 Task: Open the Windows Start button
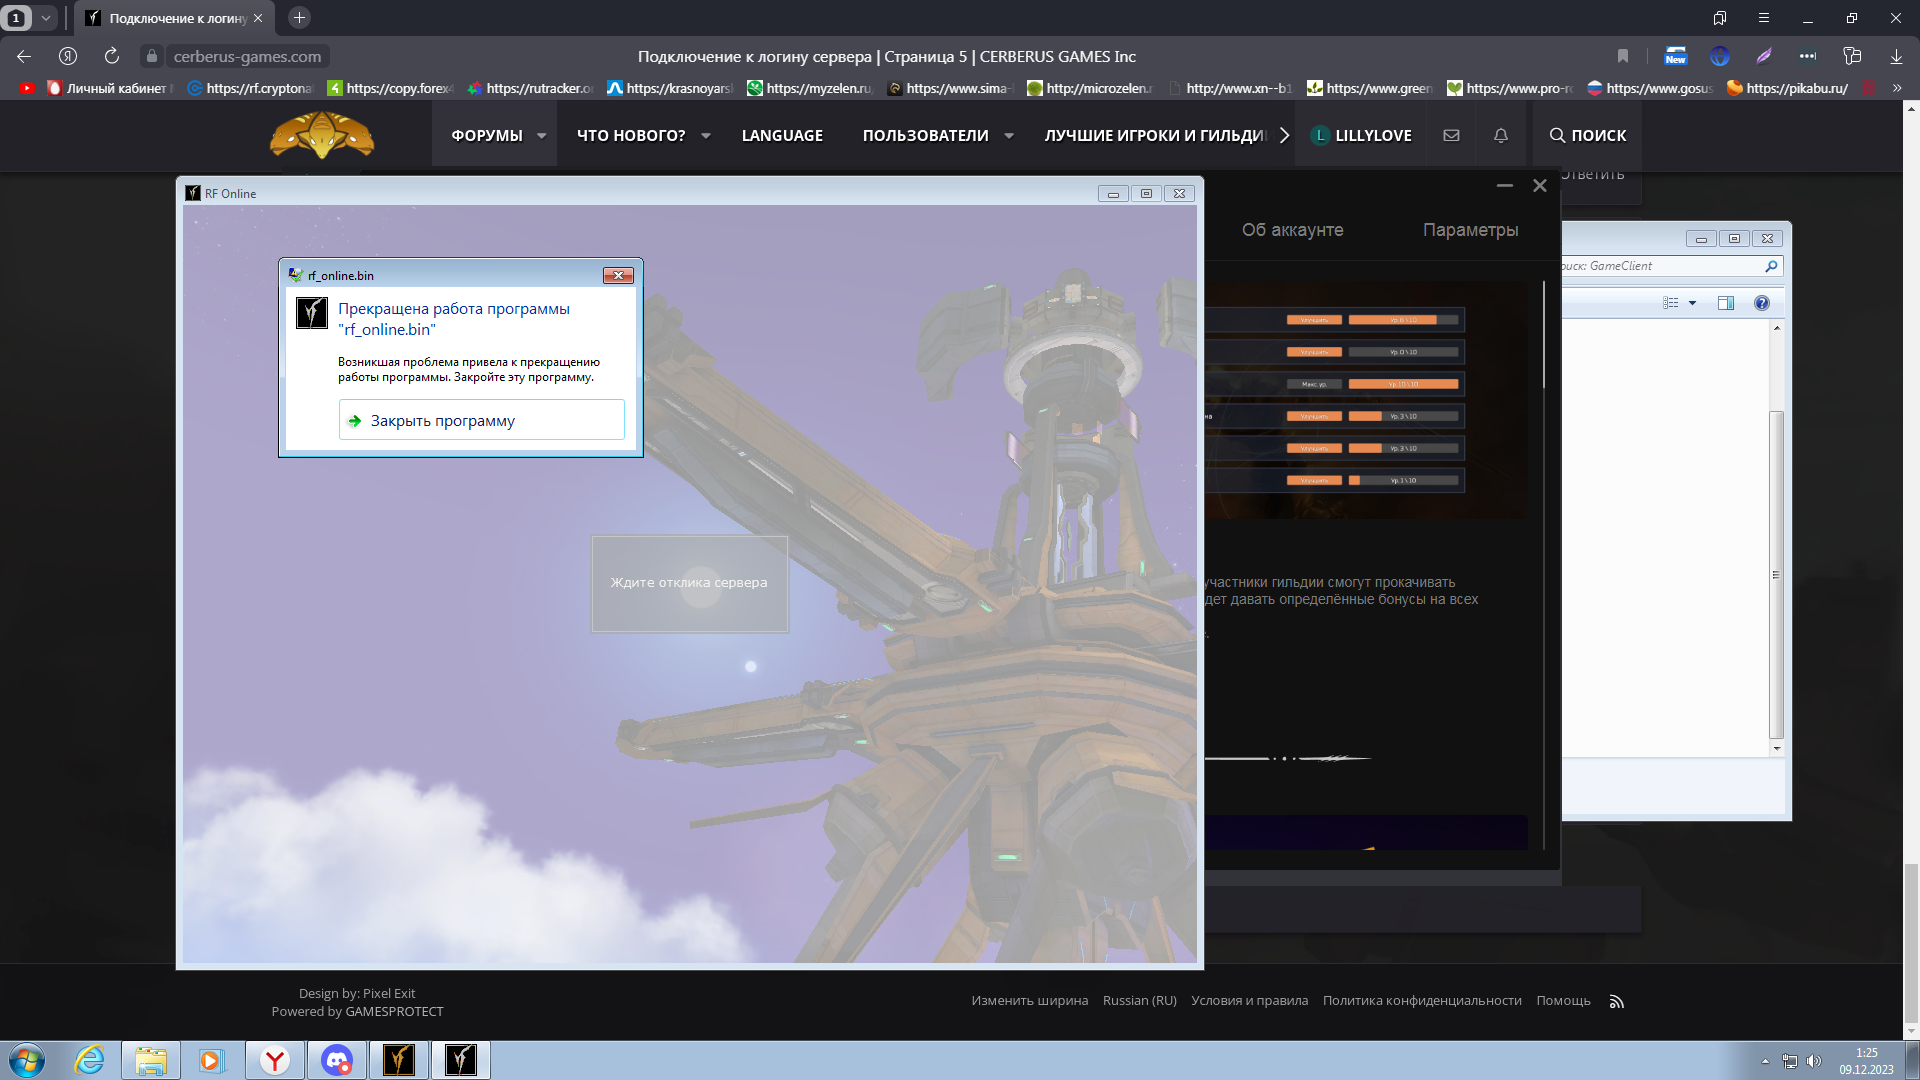point(27,1060)
